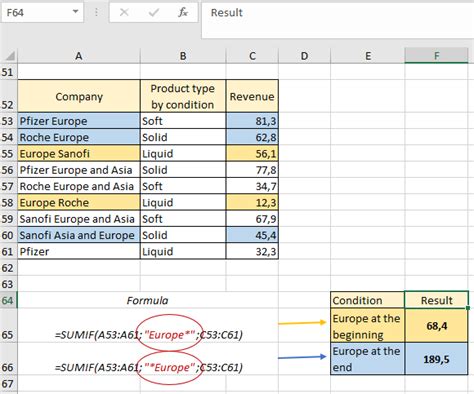Screen dimensions: 474x394
Task: Select revenue value 34,7
Action: pyautogui.click(x=252, y=186)
